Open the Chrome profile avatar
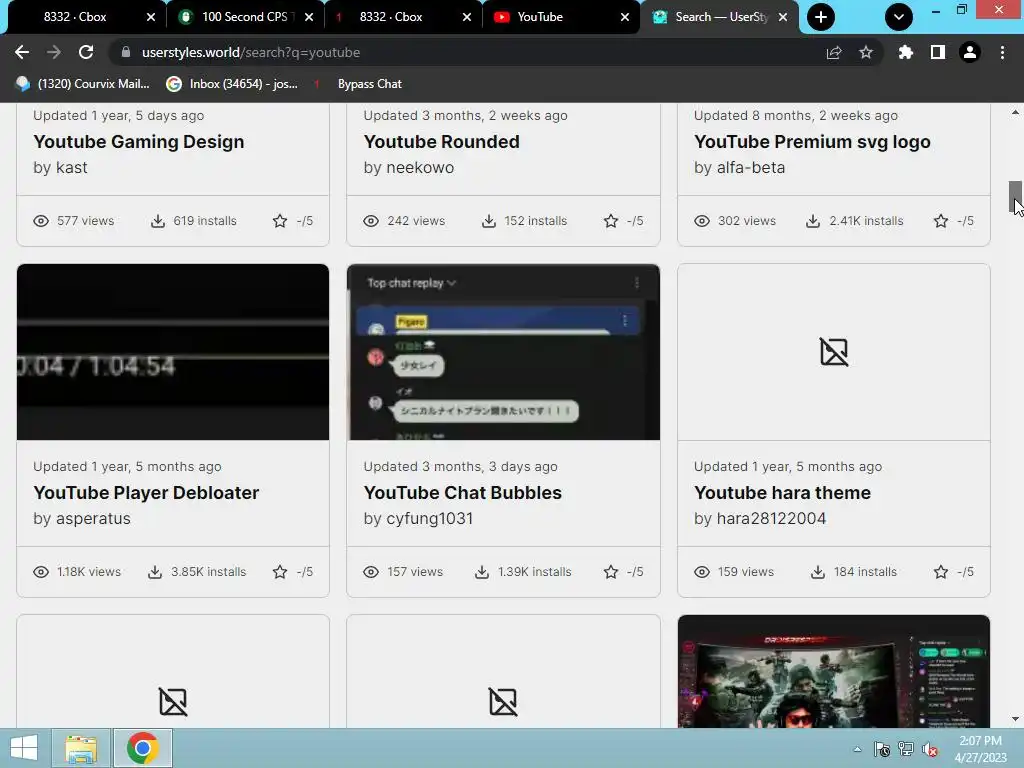This screenshot has height=768, width=1024. point(970,52)
